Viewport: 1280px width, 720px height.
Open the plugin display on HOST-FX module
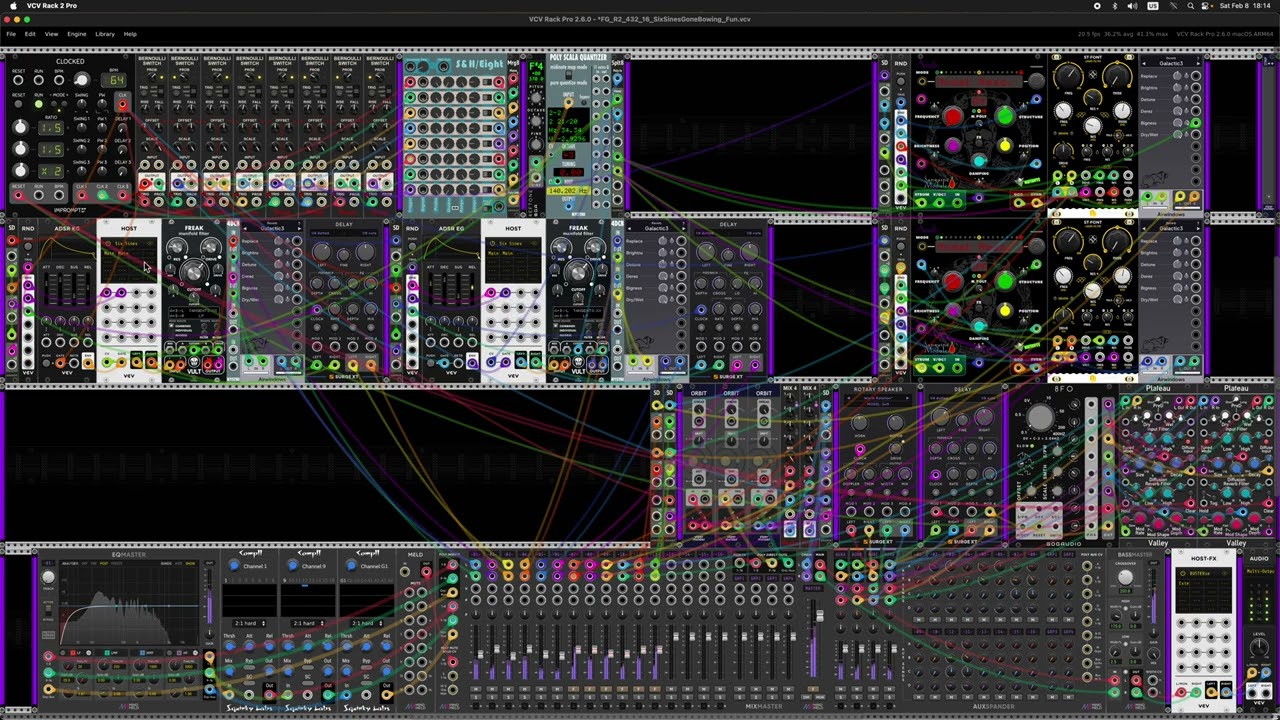coord(1204,591)
